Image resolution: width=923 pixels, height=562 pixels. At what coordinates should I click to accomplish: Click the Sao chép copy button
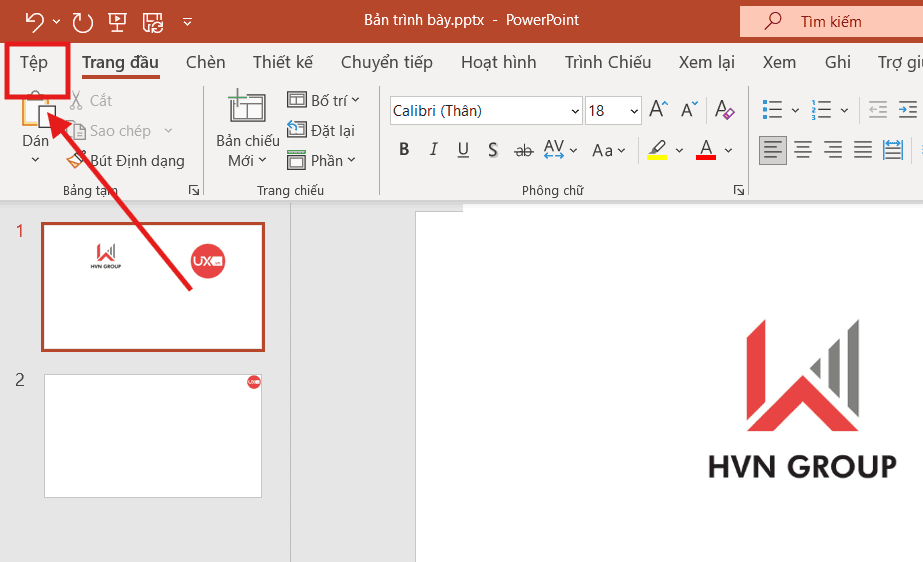(112, 131)
